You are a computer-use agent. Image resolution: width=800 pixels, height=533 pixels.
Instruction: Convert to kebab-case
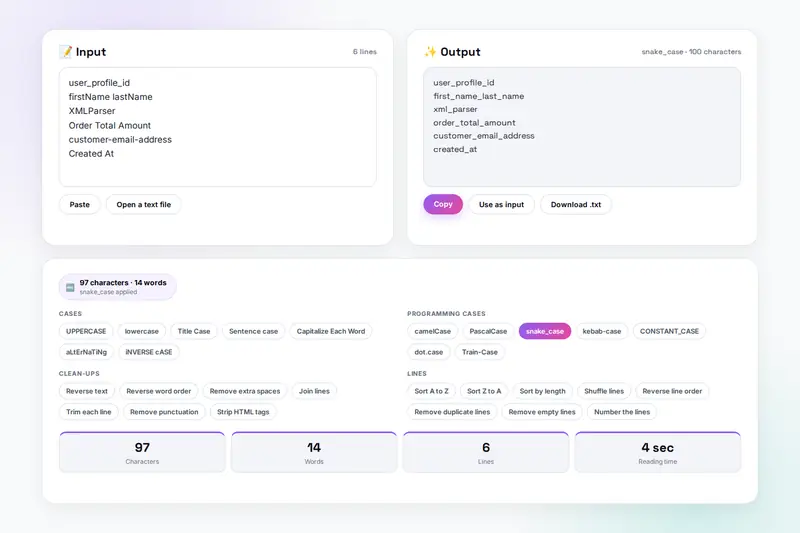pyautogui.click(x=602, y=331)
